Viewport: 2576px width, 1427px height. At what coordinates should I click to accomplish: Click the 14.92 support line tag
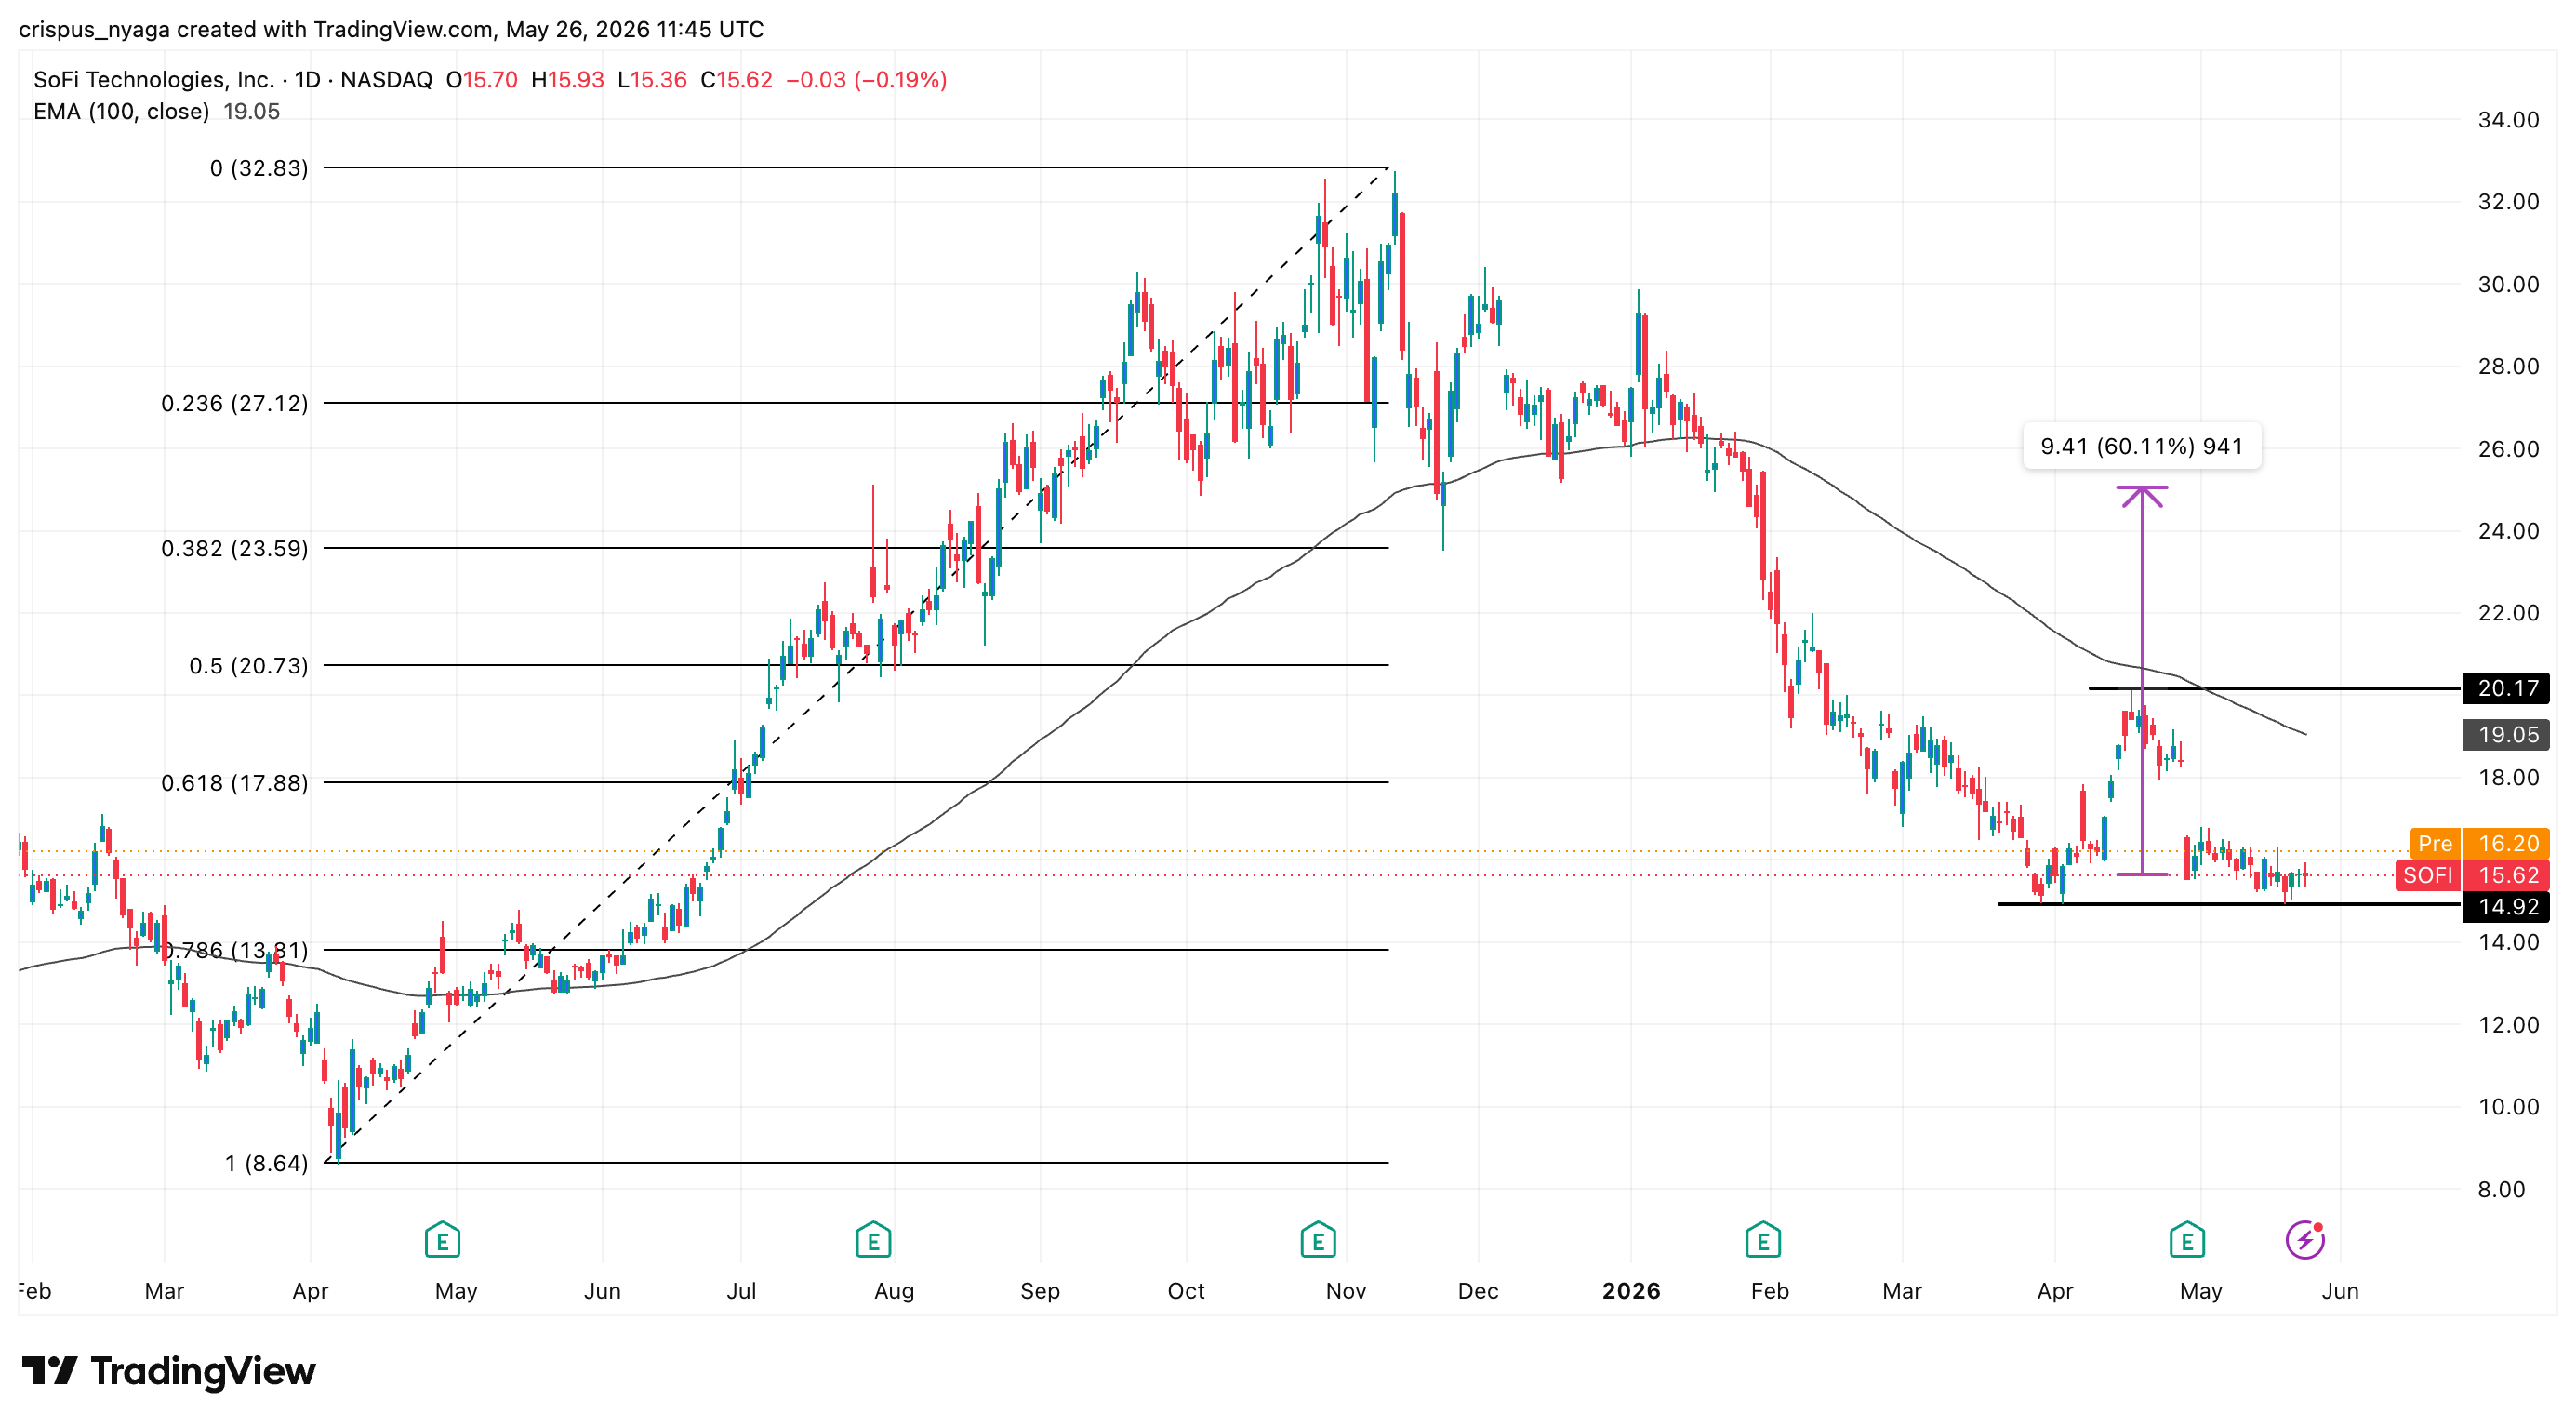coord(2505,907)
